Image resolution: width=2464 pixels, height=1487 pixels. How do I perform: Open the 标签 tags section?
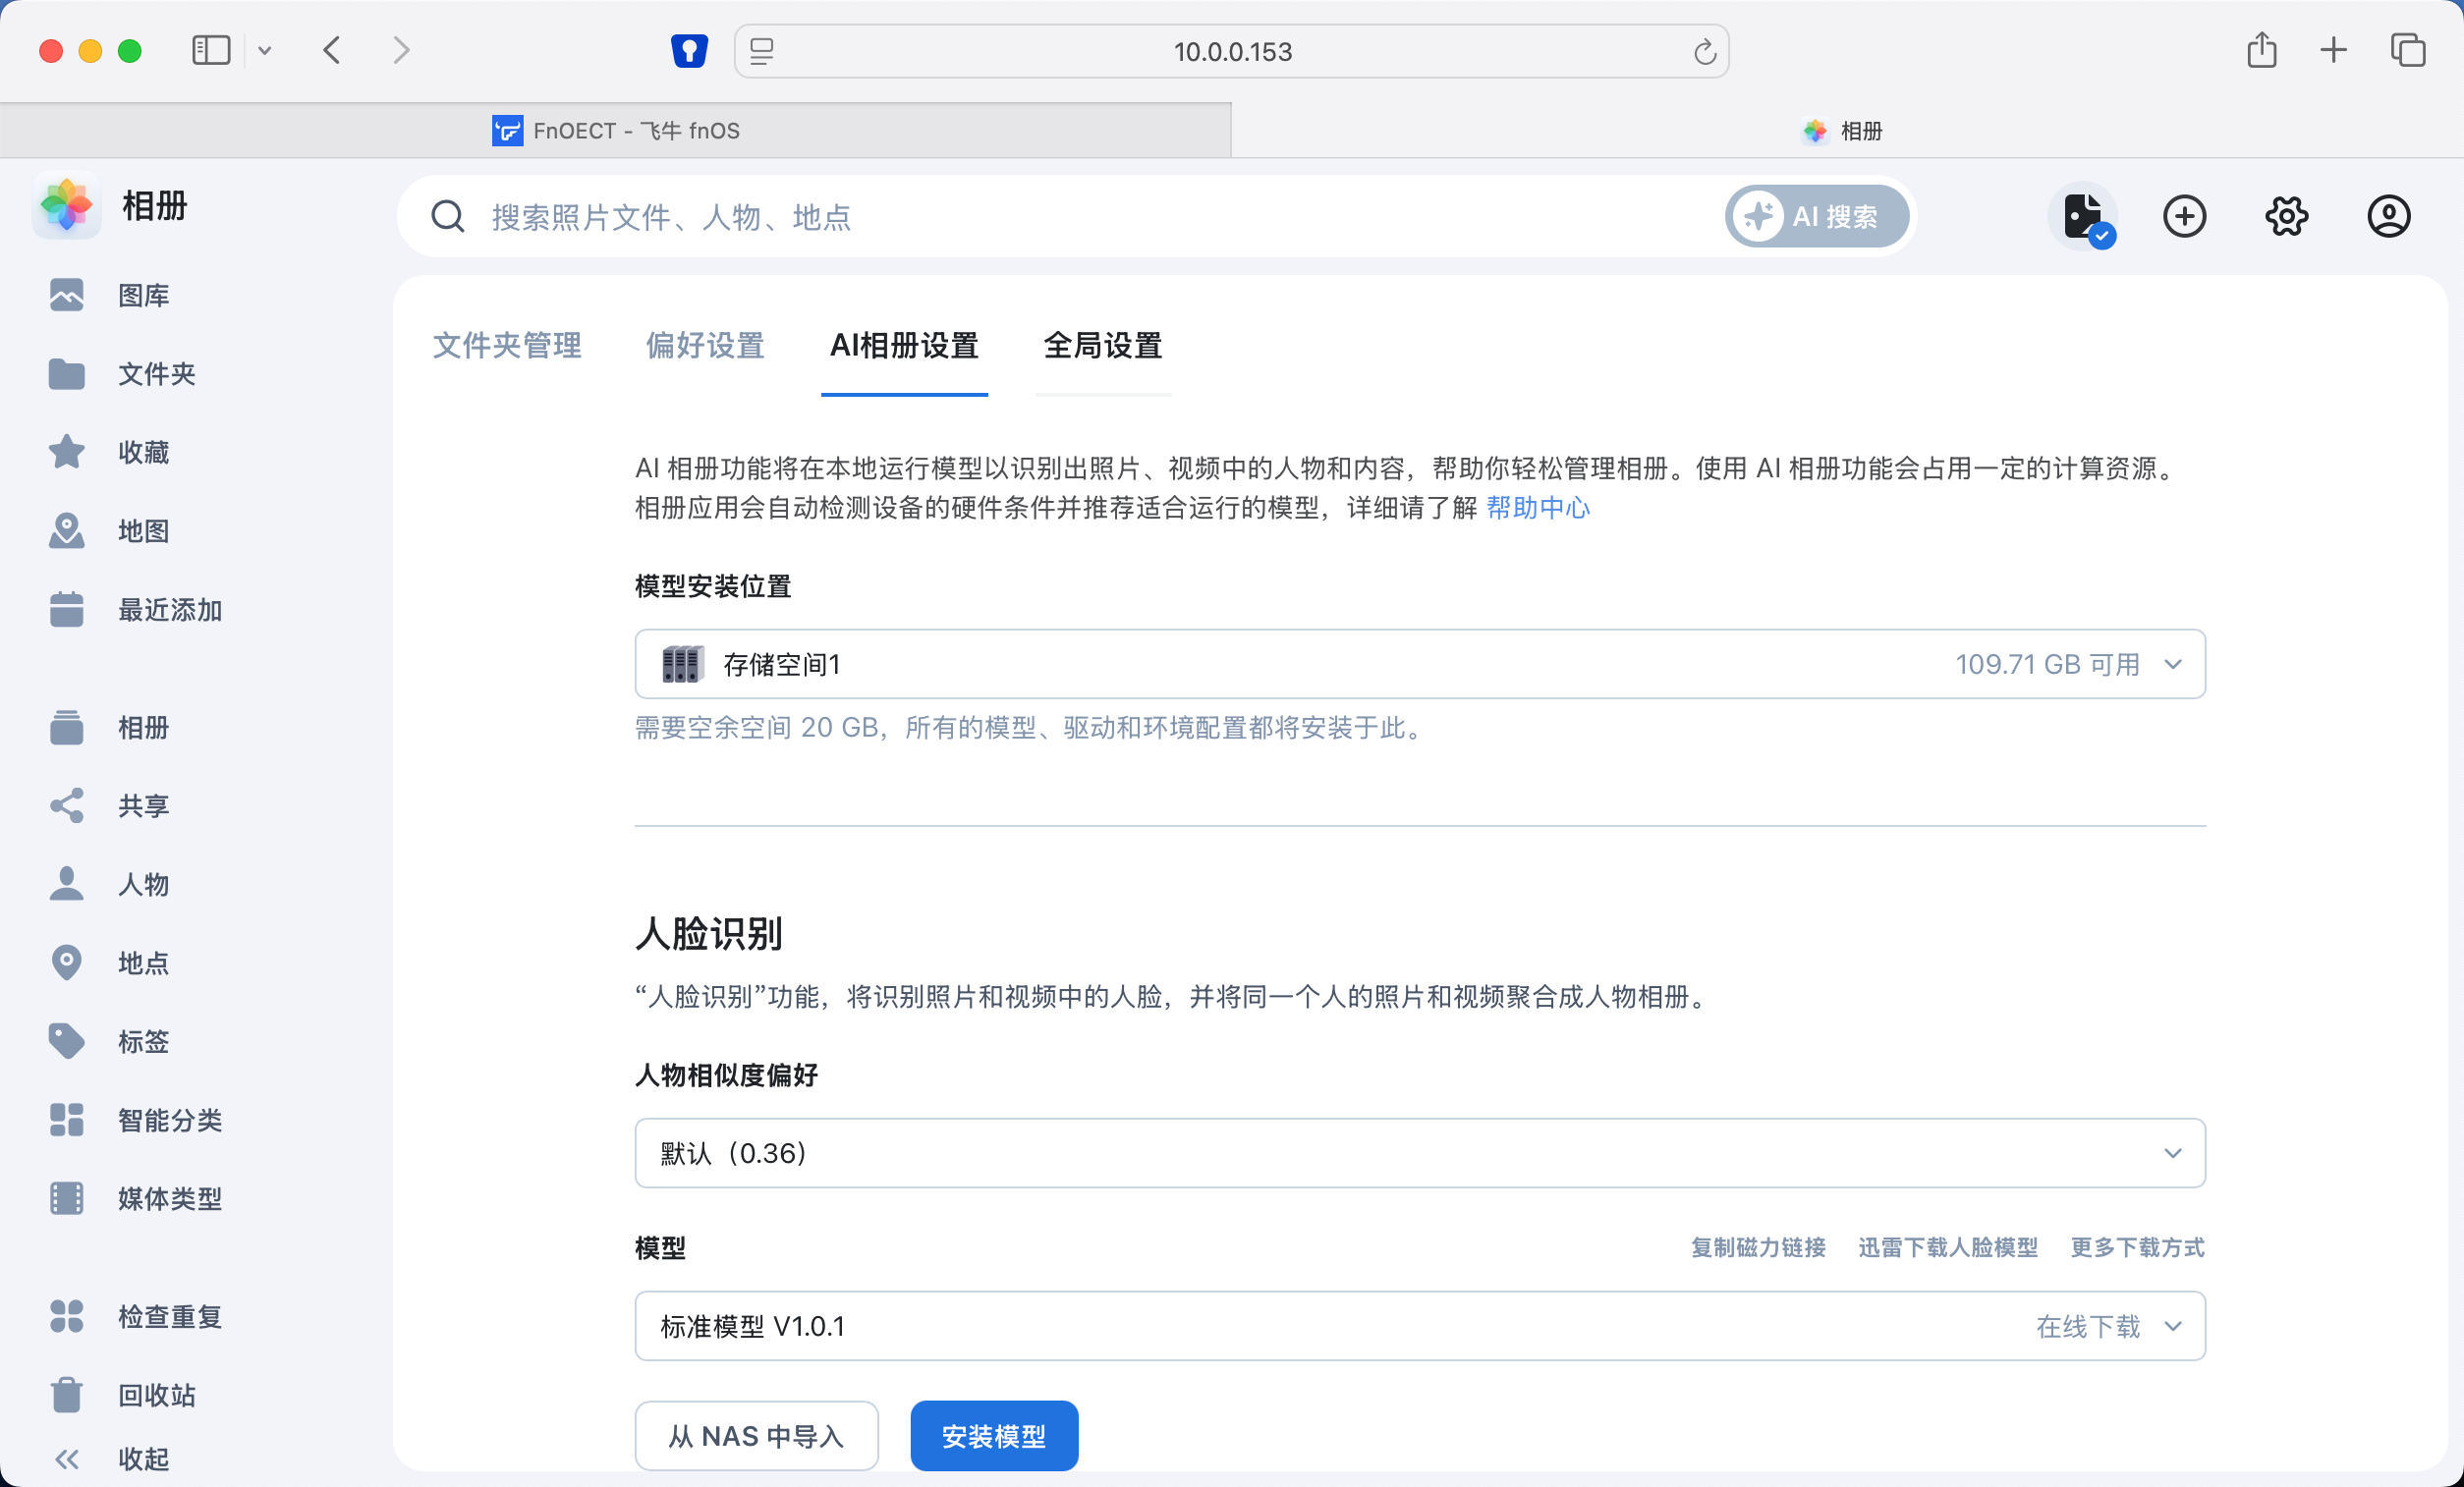point(142,1041)
